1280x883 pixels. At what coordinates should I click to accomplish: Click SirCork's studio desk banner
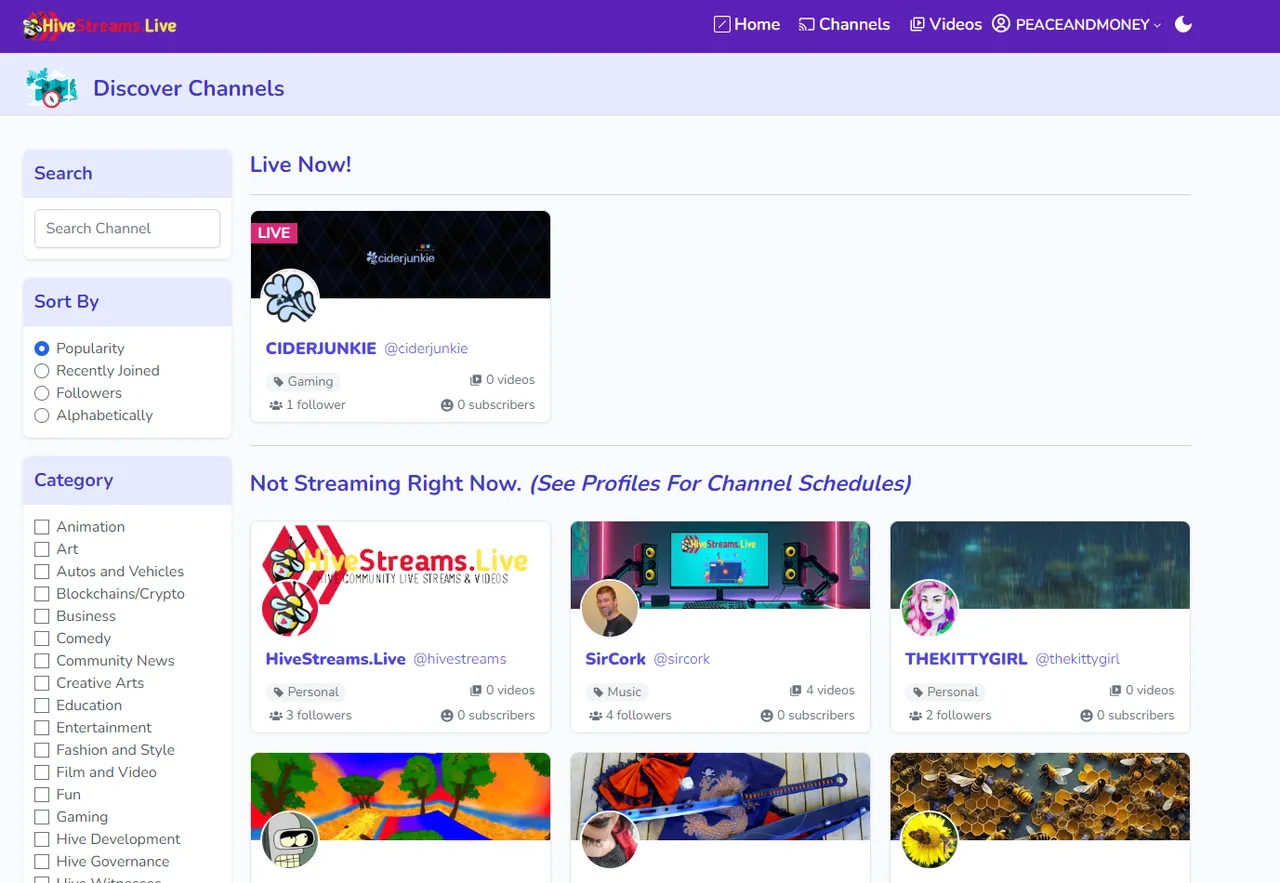pyautogui.click(x=720, y=565)
